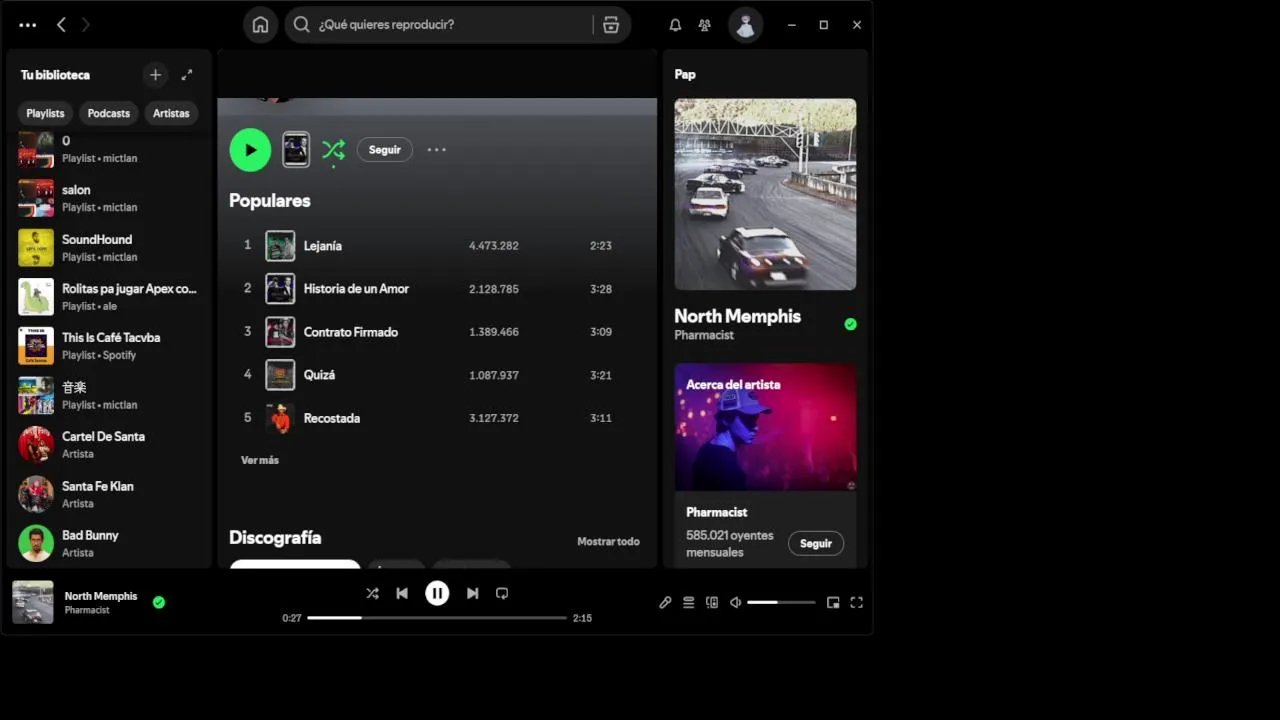
Task: Toggle liked checkmark in player bar
Action: pyautogui.click(x=158, y=602)
